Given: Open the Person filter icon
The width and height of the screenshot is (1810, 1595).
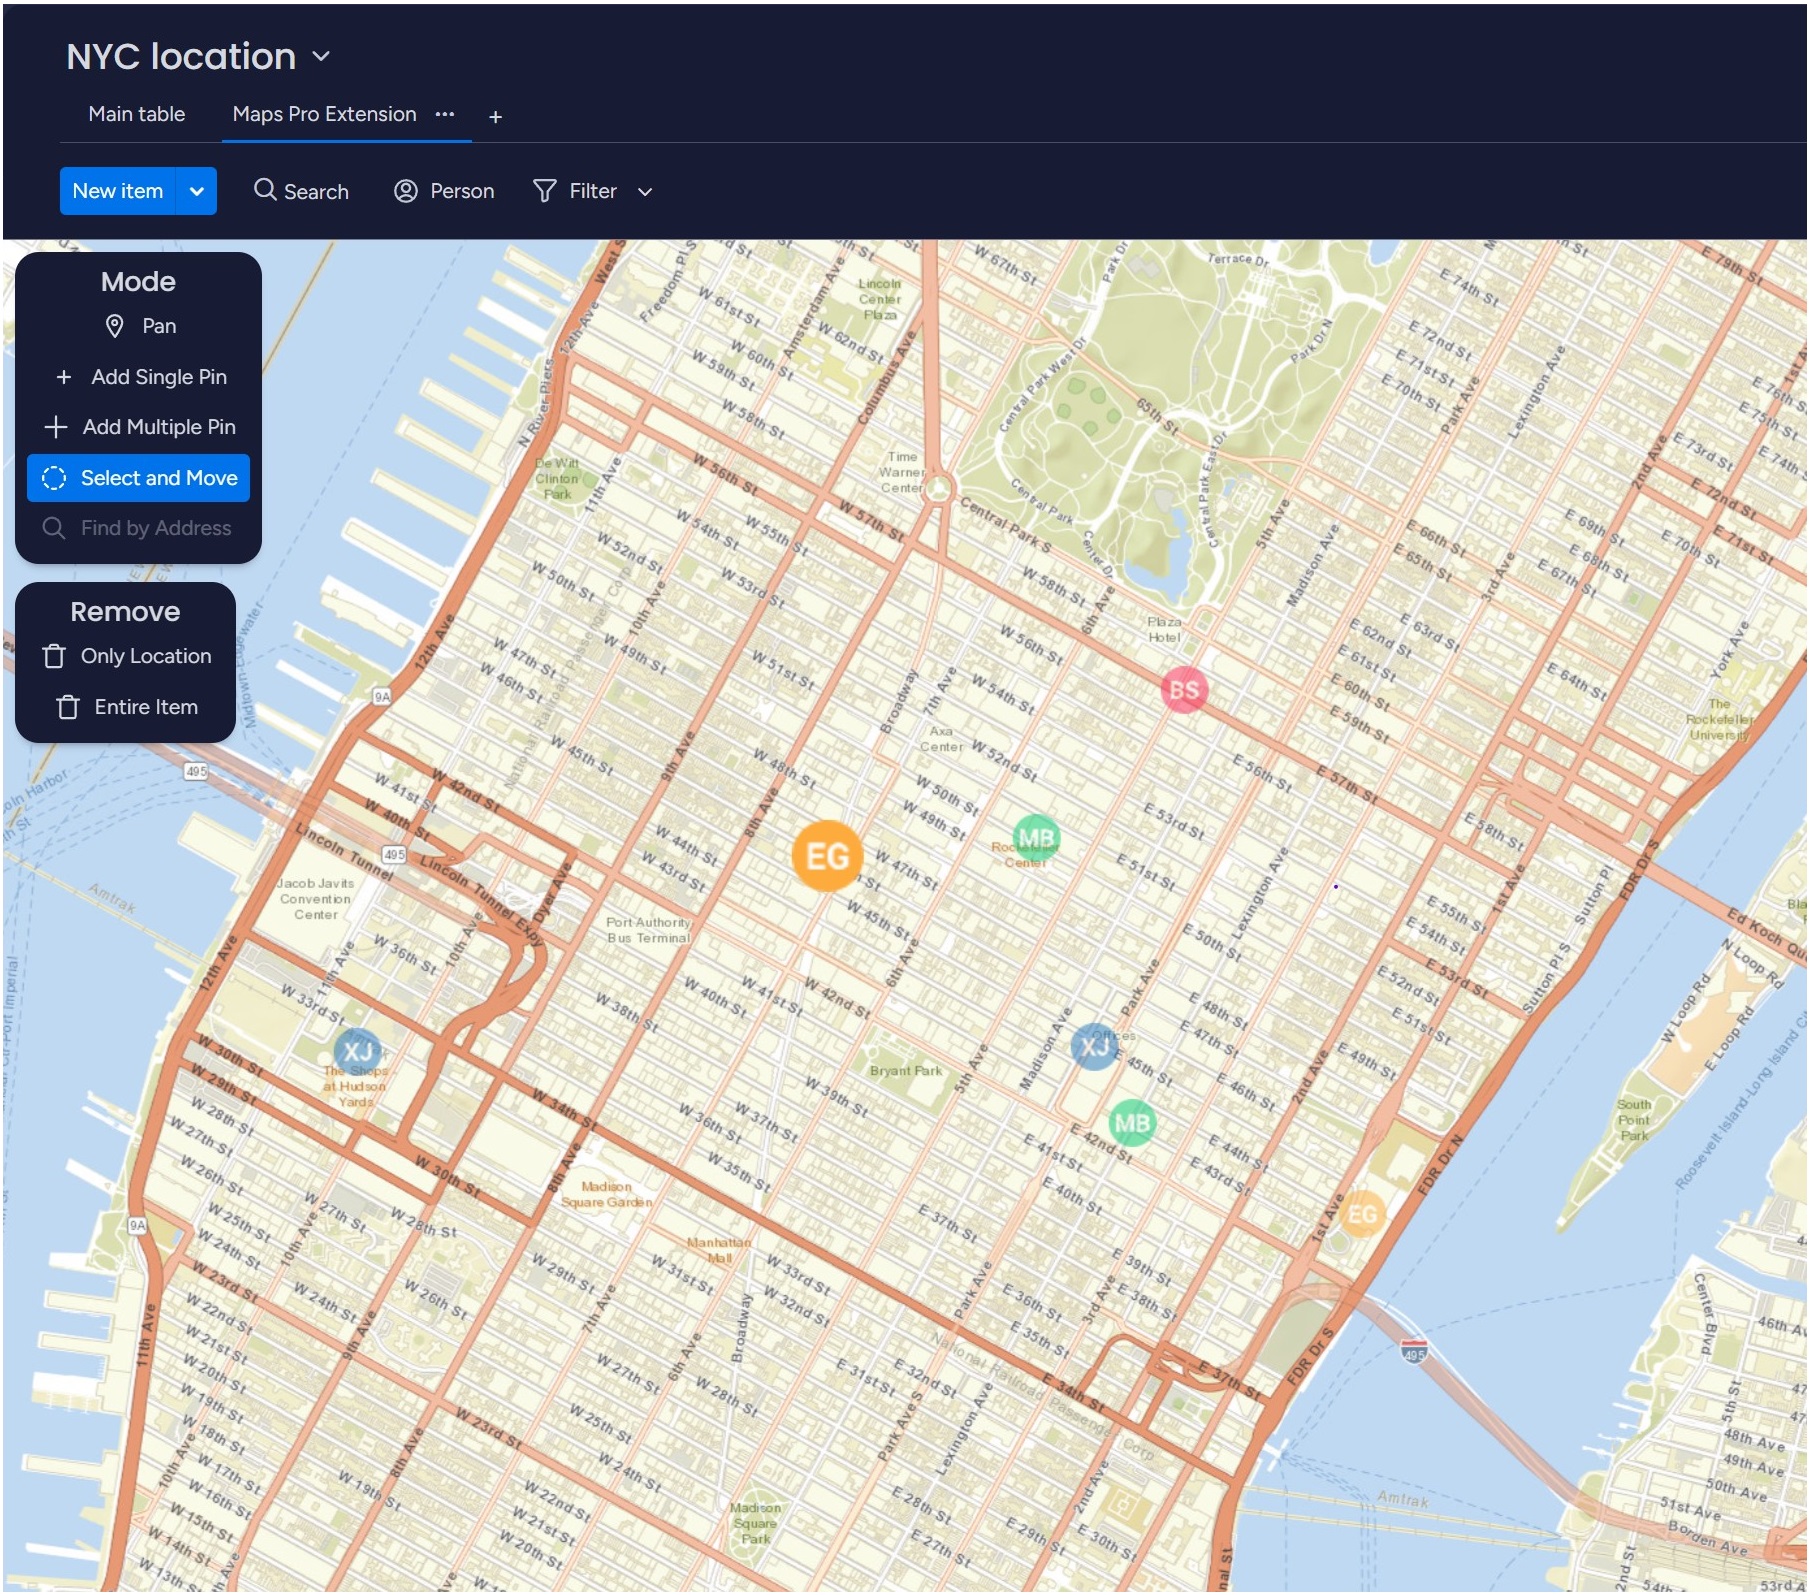Looking at the screenshot, I should pos(405,191).
